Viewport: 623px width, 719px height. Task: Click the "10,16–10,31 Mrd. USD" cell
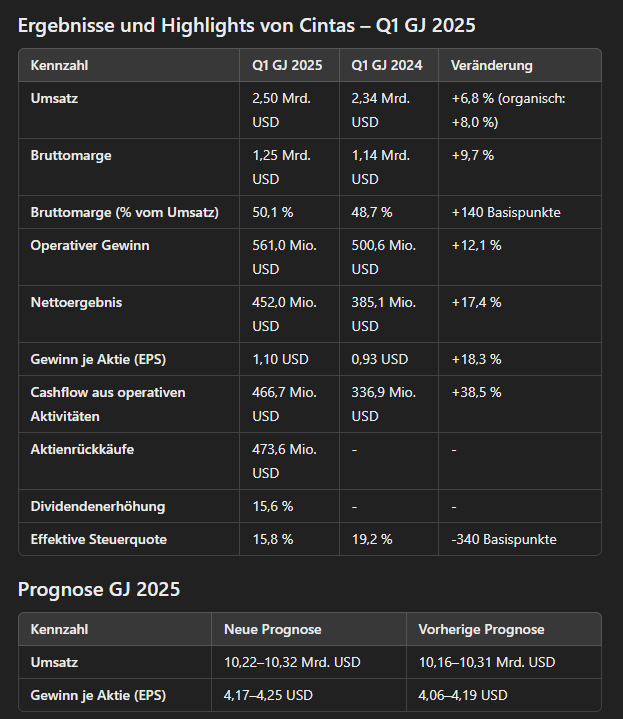point(487,662)
